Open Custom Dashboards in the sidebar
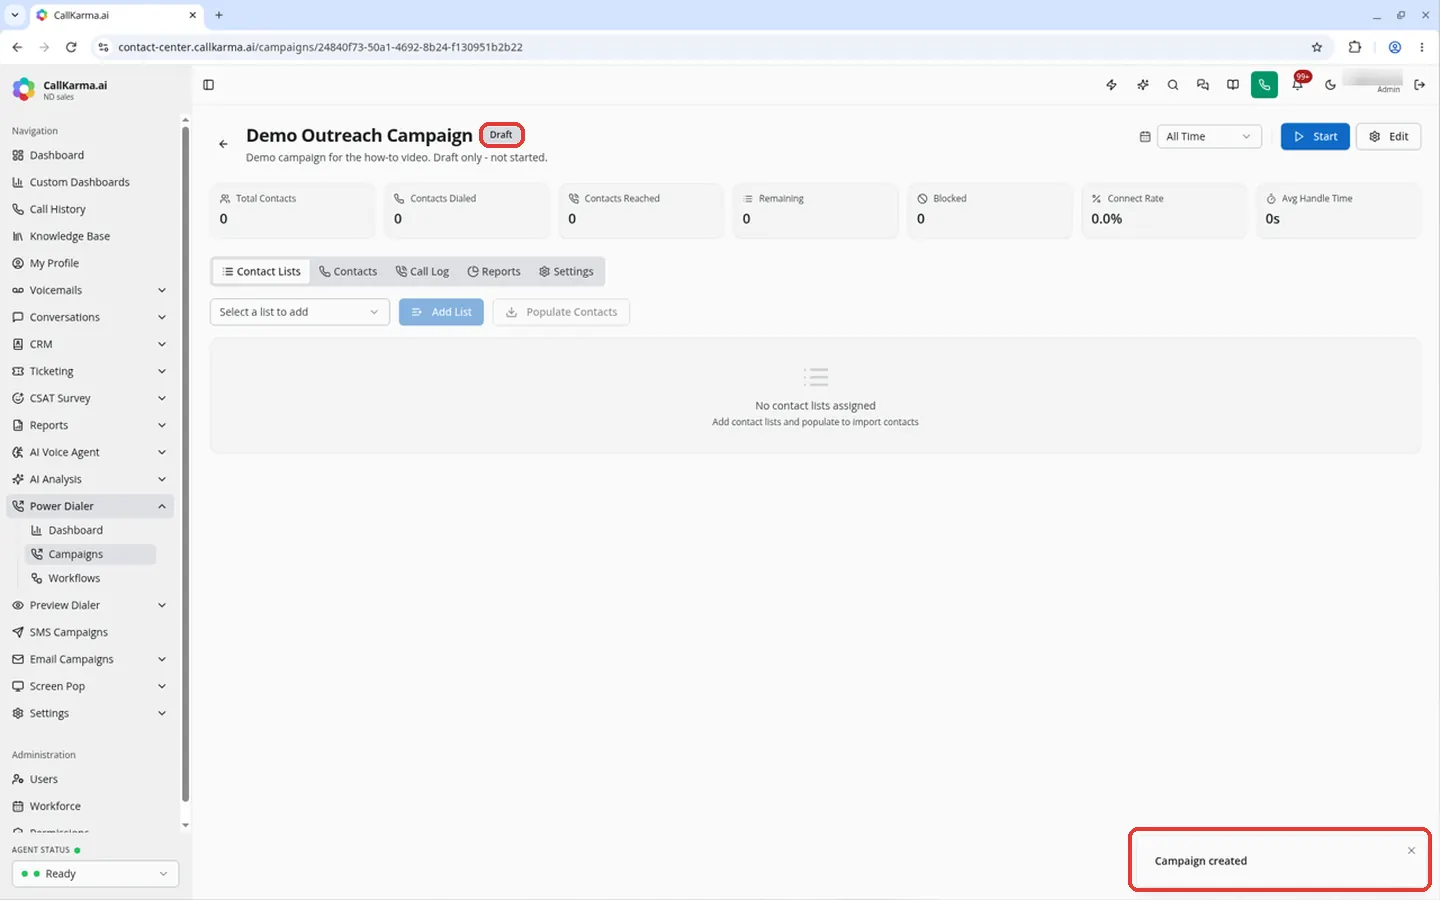The image size is (1440, 900). click(89, 182)
